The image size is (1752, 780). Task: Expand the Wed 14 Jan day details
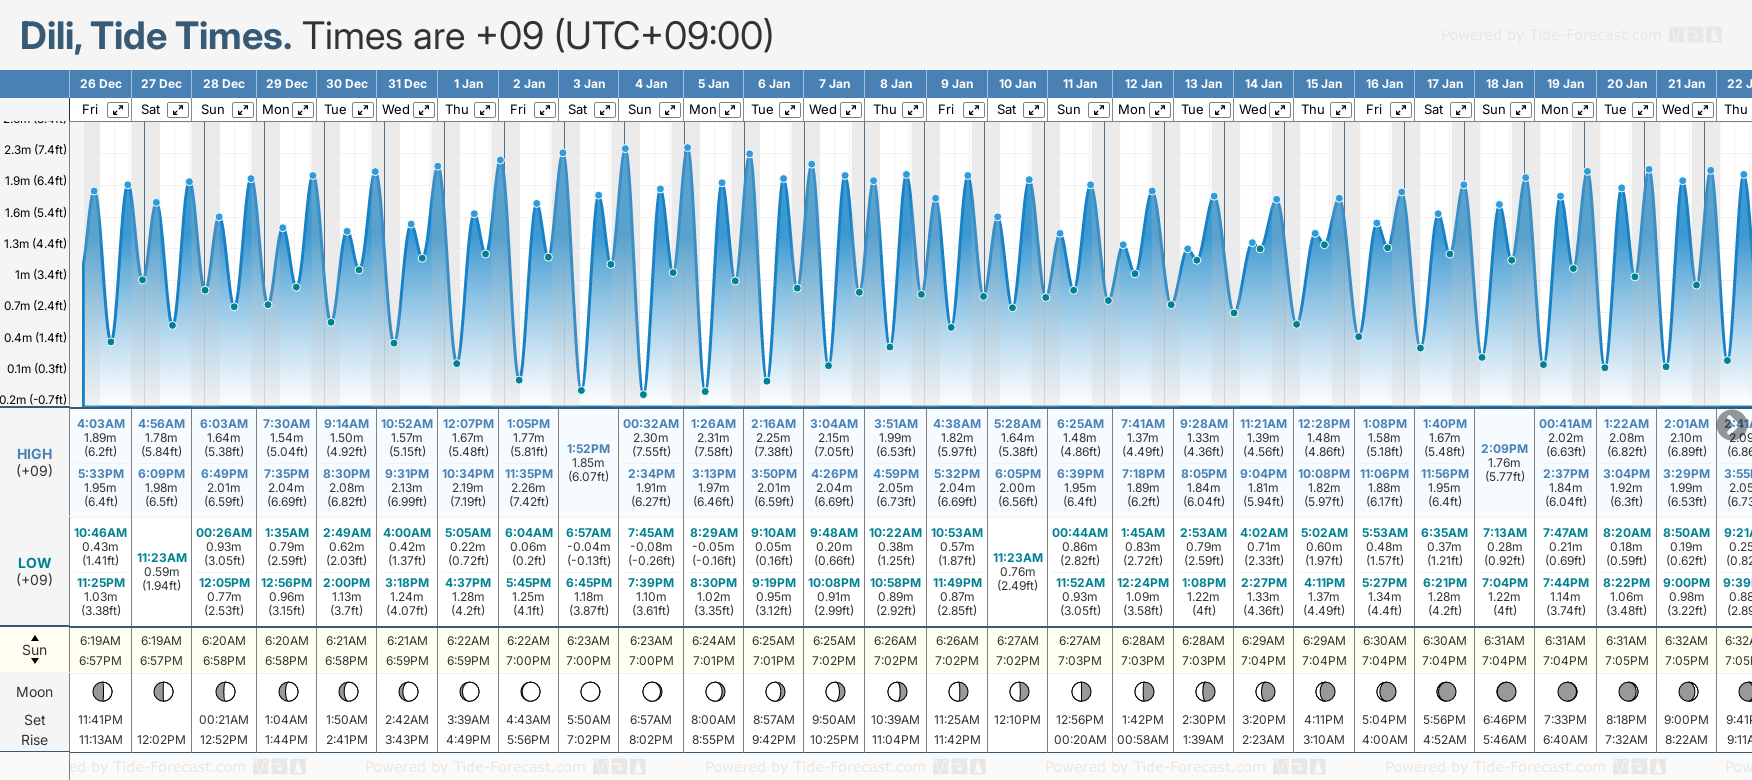pos(1280,110)
